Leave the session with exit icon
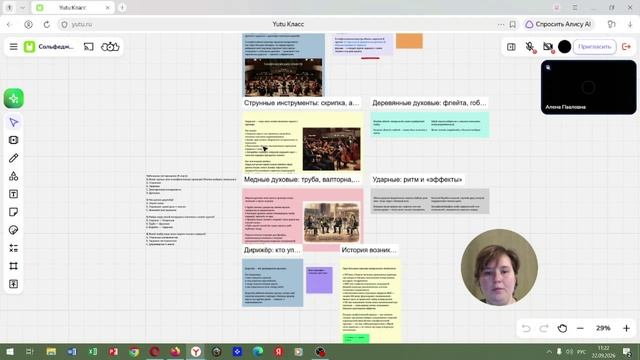The height and width of the screenshot is (360, 640). (626, 47)
